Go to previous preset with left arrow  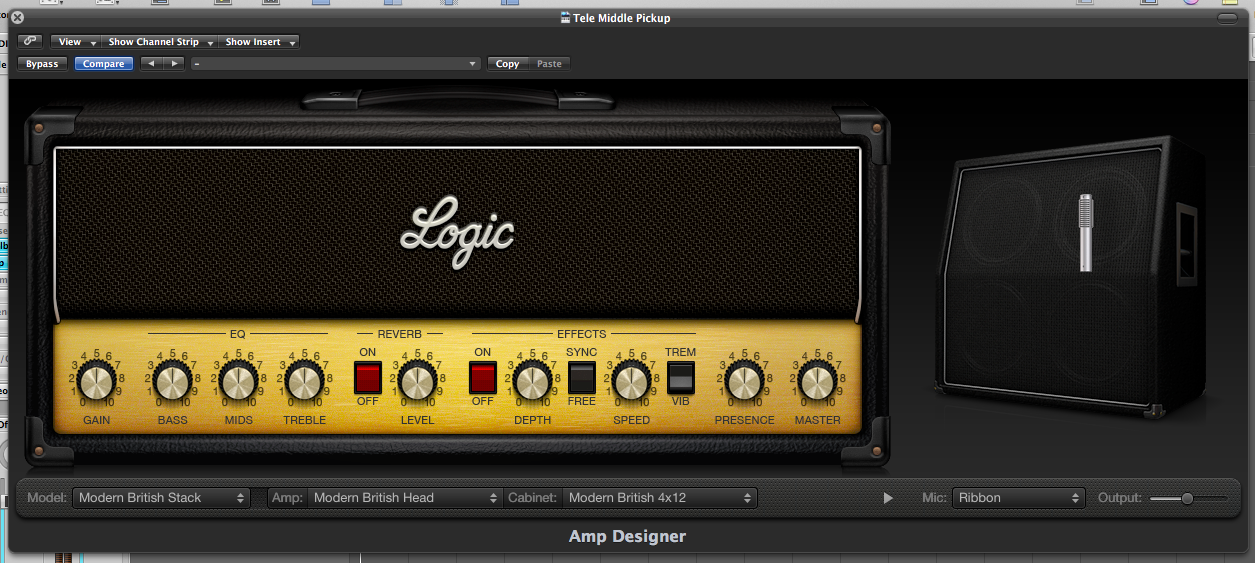pyautogui.click(x=151, y=64)
